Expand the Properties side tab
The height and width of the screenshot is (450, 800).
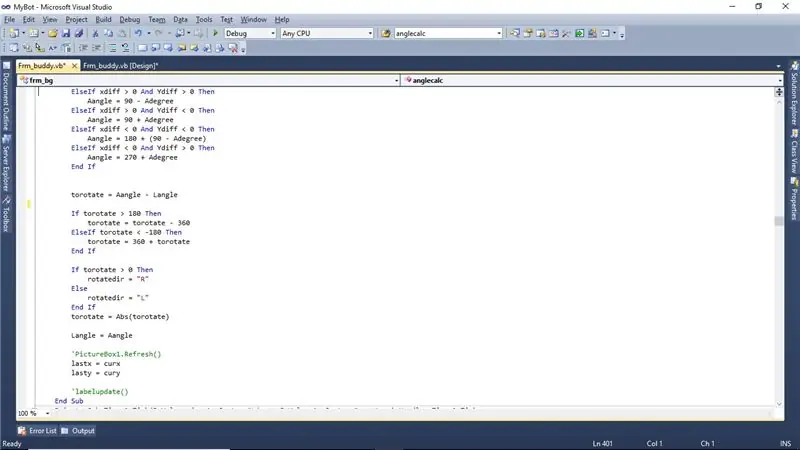794,199
